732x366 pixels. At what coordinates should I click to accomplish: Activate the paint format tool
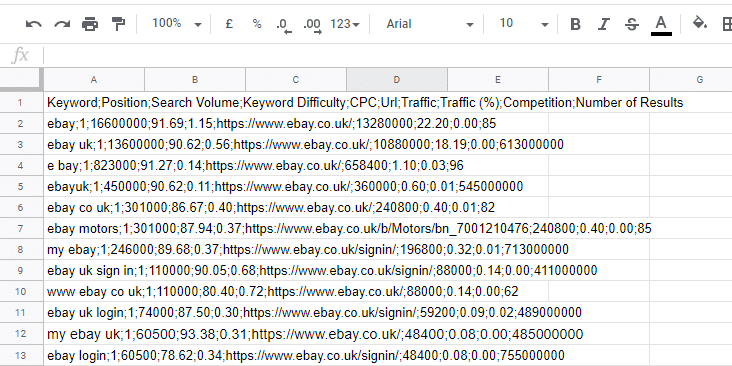point(119,24)
